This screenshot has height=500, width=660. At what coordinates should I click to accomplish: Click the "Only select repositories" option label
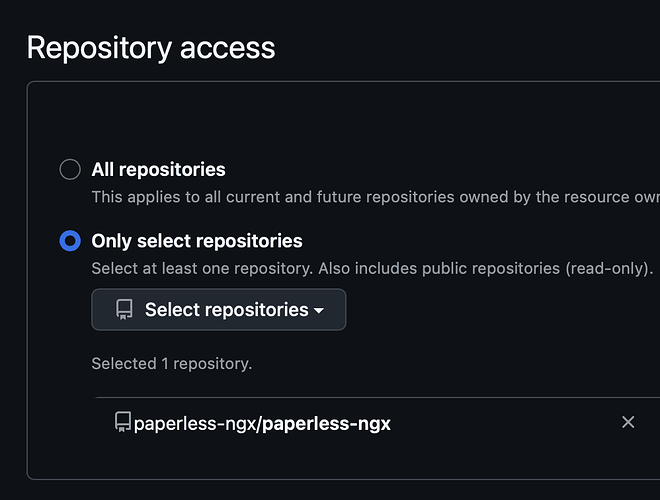point(196,241)
